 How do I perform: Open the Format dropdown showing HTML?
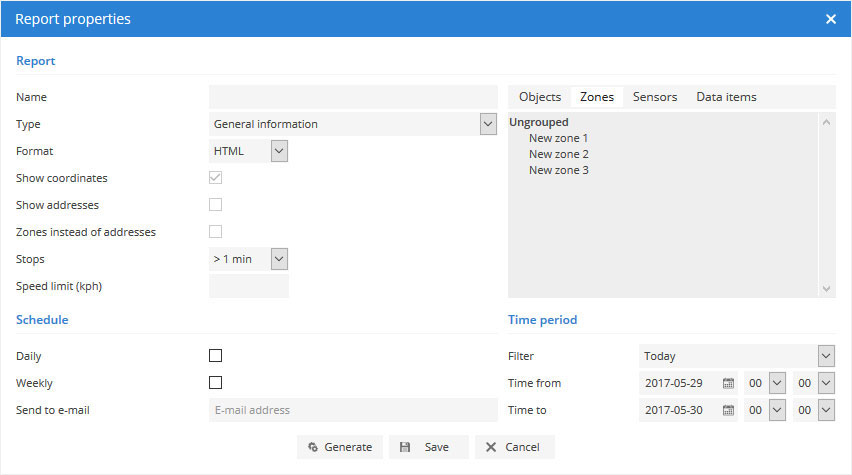point(279,151)
